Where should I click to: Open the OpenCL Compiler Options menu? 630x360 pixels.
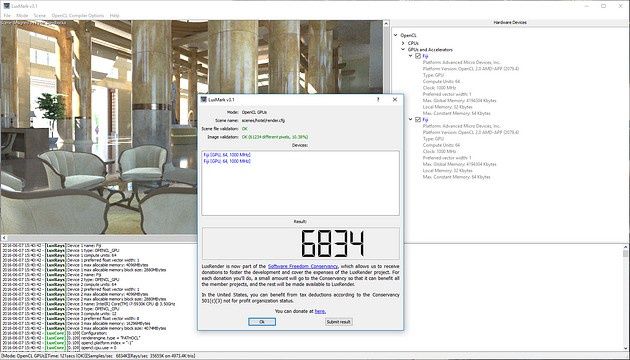[78, 15]
